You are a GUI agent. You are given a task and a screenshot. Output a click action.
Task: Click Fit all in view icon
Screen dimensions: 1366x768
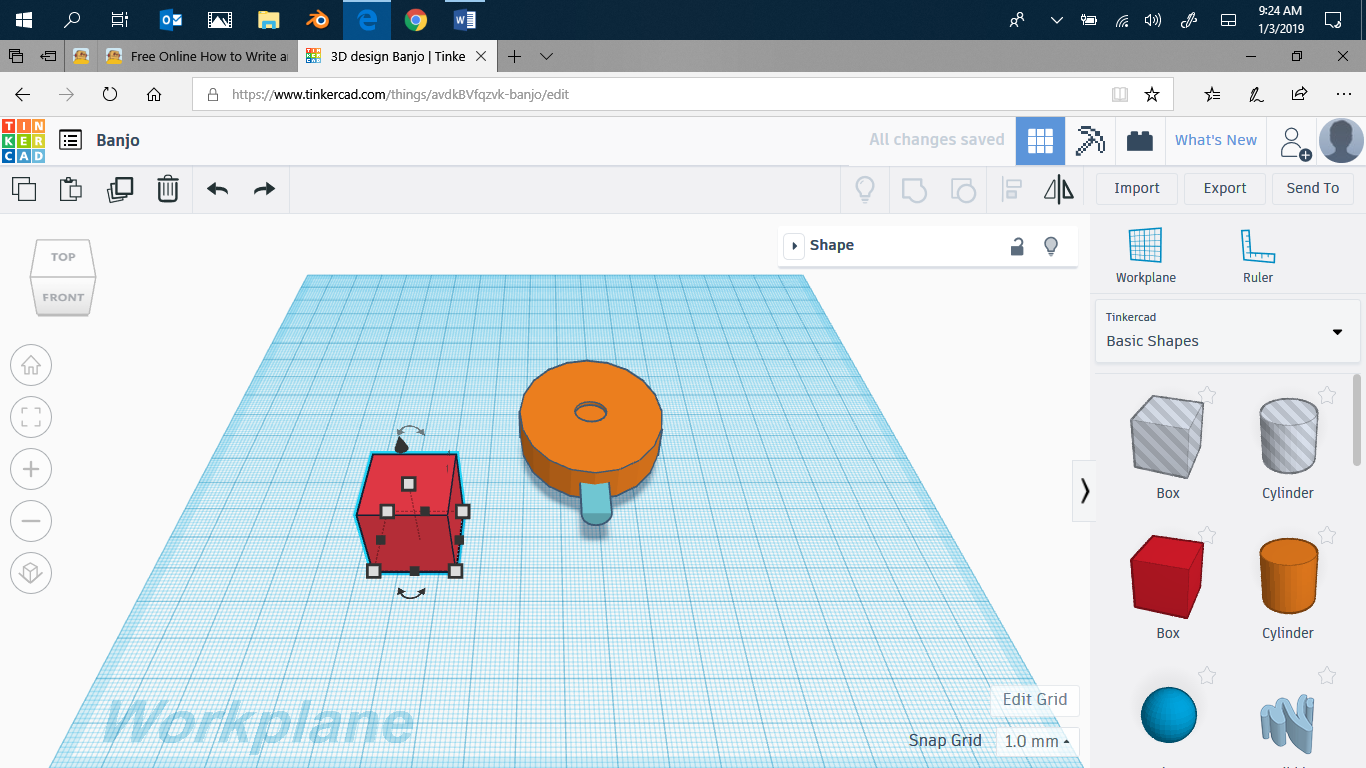[x=31, y=417]
